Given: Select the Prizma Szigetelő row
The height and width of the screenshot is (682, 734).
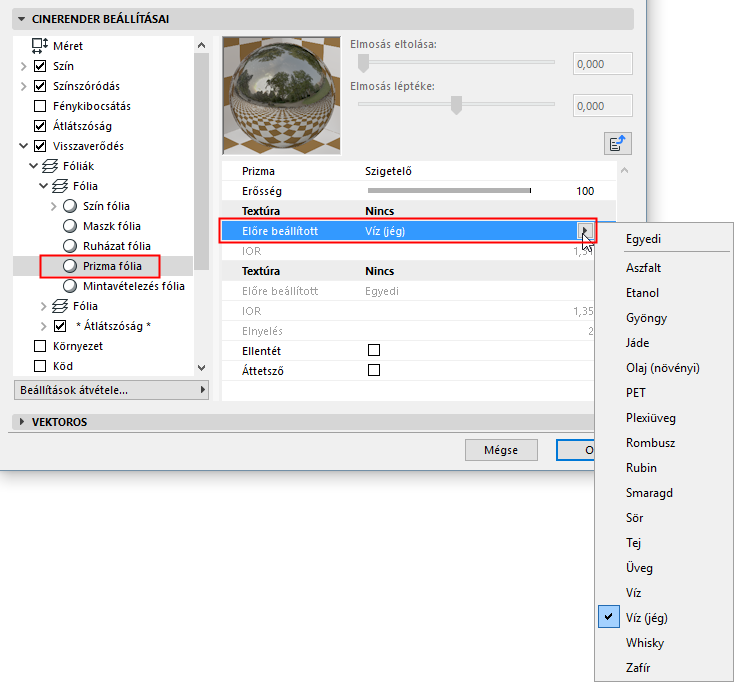Looking at the screenshot, I should point(418,171).
